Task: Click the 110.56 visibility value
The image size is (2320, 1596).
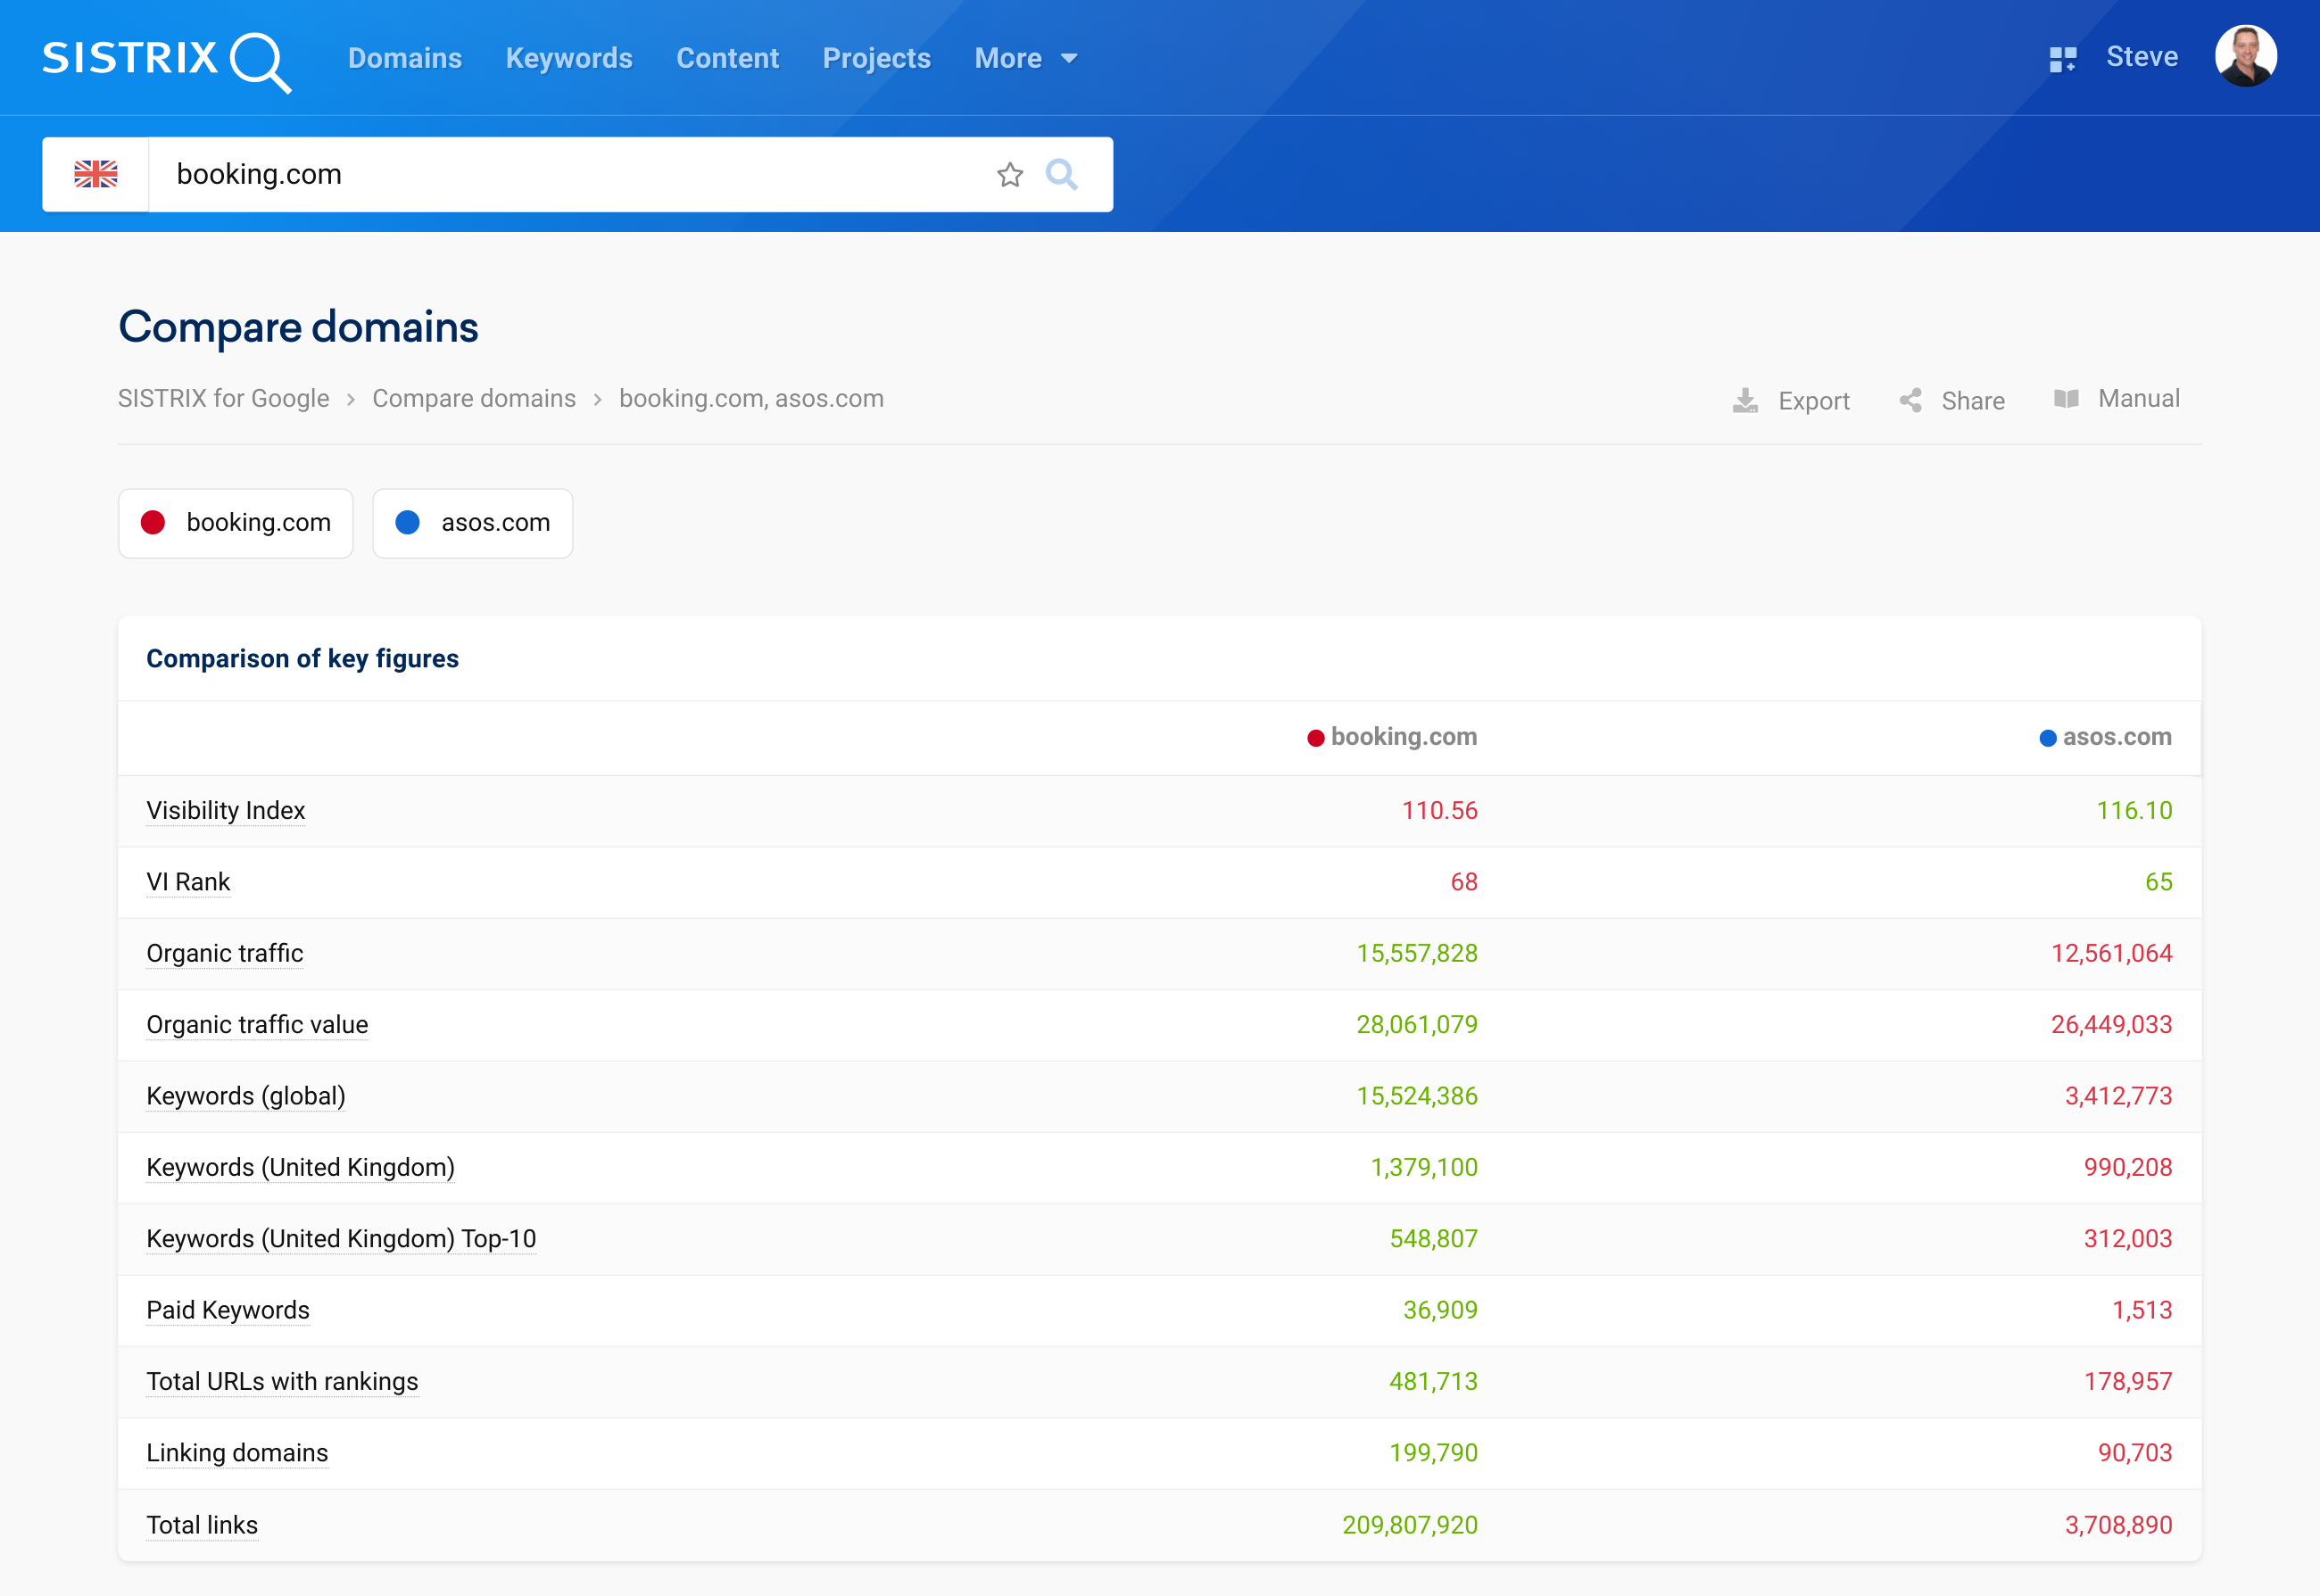Action: pos(1439,810)
